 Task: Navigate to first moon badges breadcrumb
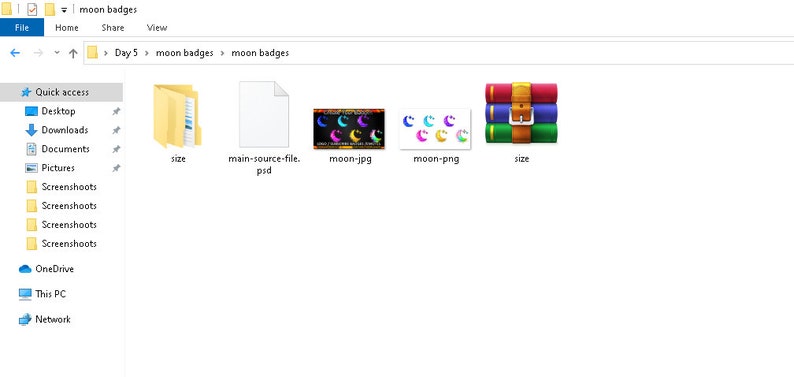tap(184, 53)
